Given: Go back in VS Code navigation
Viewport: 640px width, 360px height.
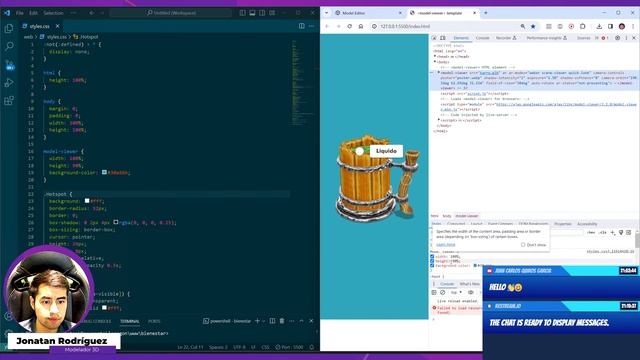Looking at the screenshot, I should 91,13.
